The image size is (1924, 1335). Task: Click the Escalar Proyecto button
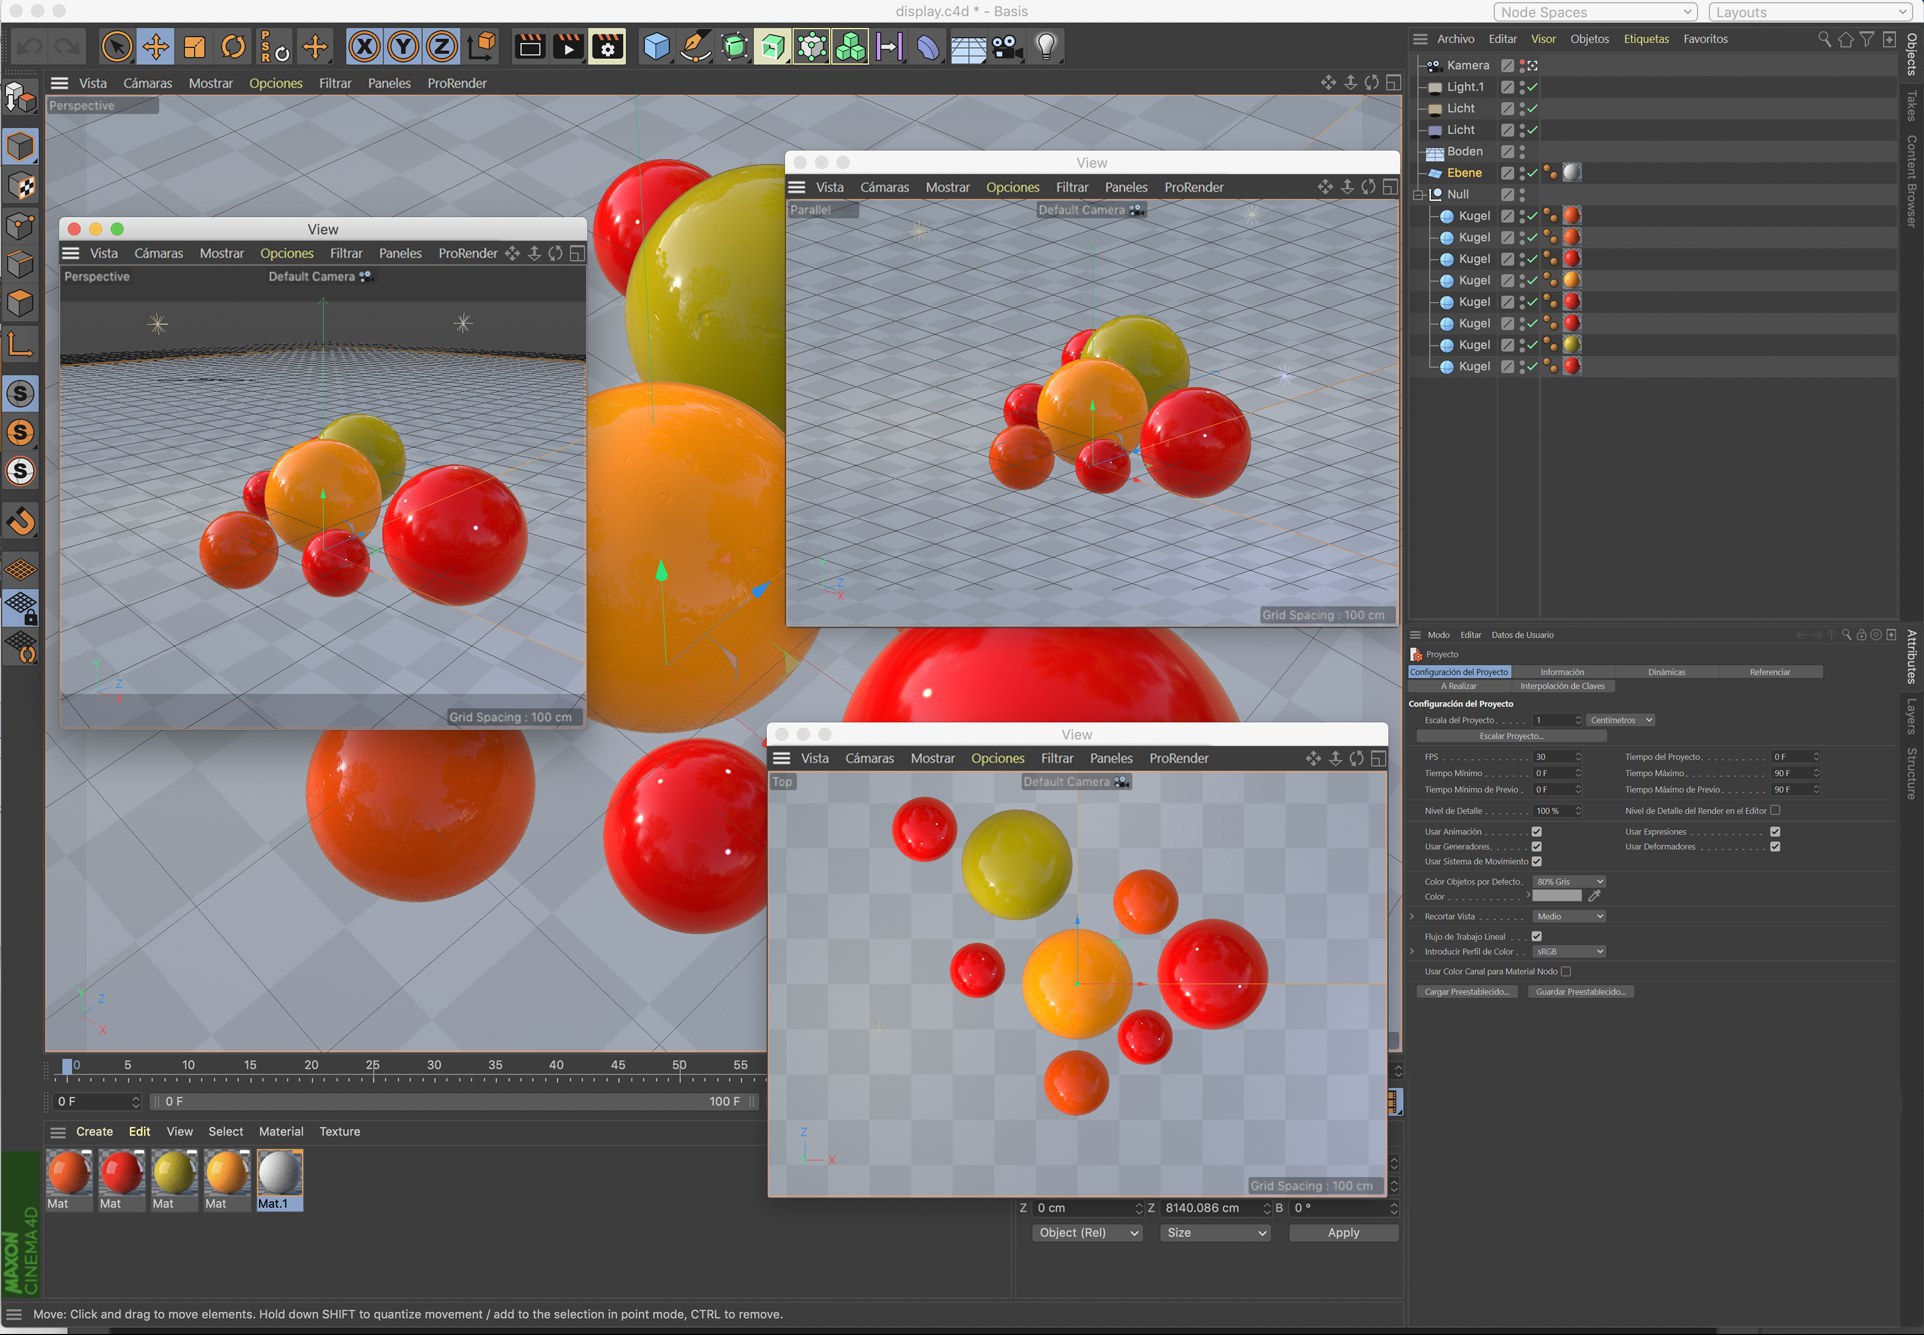(1511, 736)
